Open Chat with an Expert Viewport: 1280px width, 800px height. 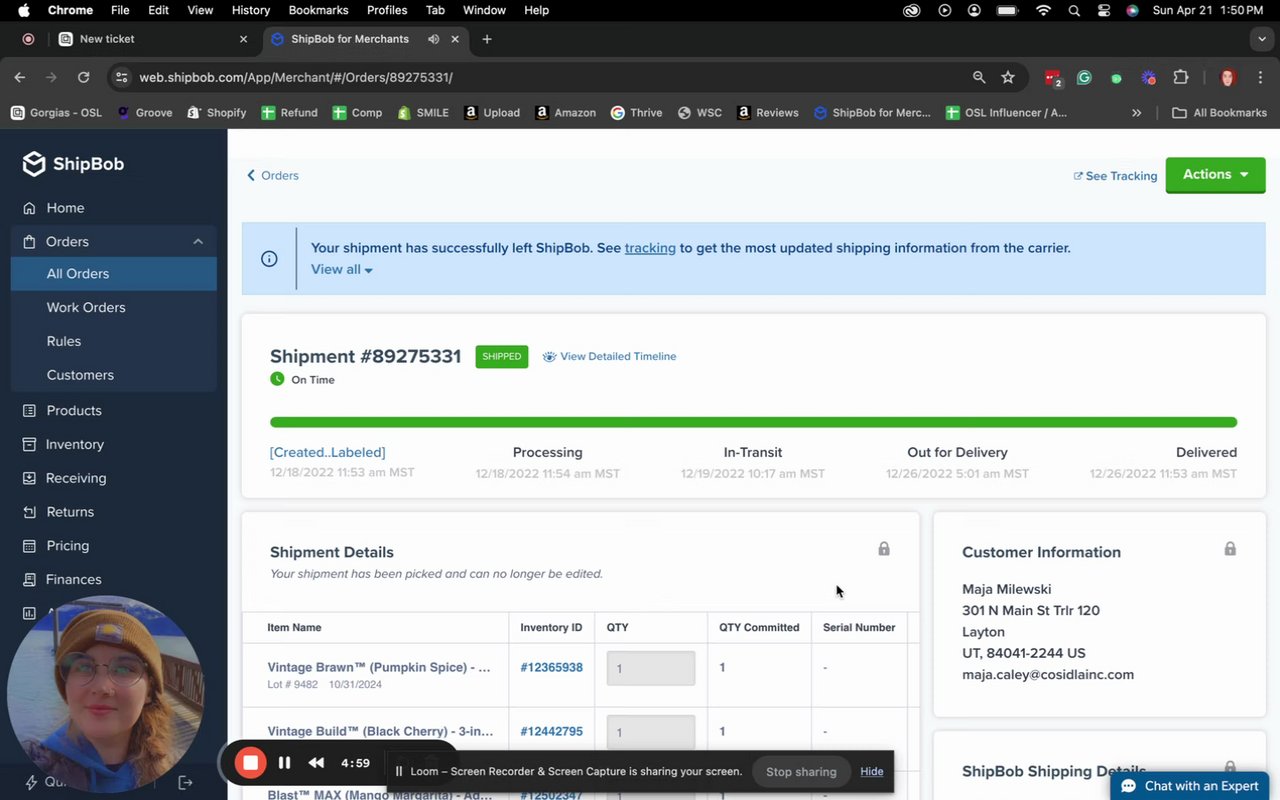click(x=1191, y=786)
